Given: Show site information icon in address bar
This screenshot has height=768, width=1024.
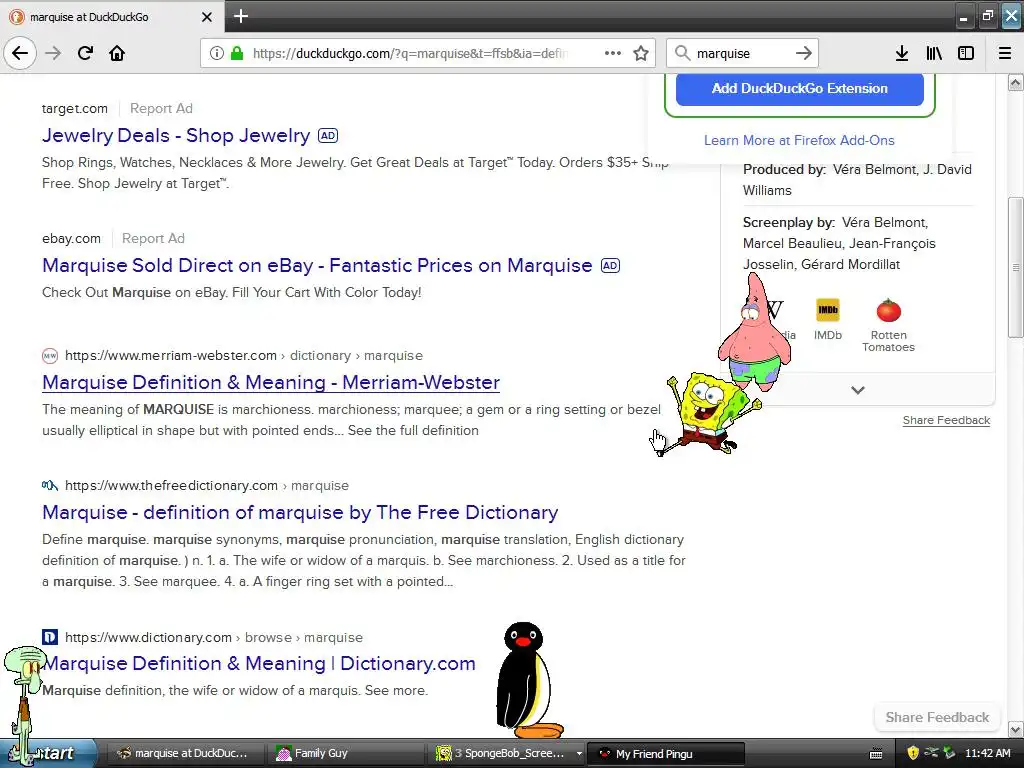Looking at the screenshot, I should click(216, 53).
